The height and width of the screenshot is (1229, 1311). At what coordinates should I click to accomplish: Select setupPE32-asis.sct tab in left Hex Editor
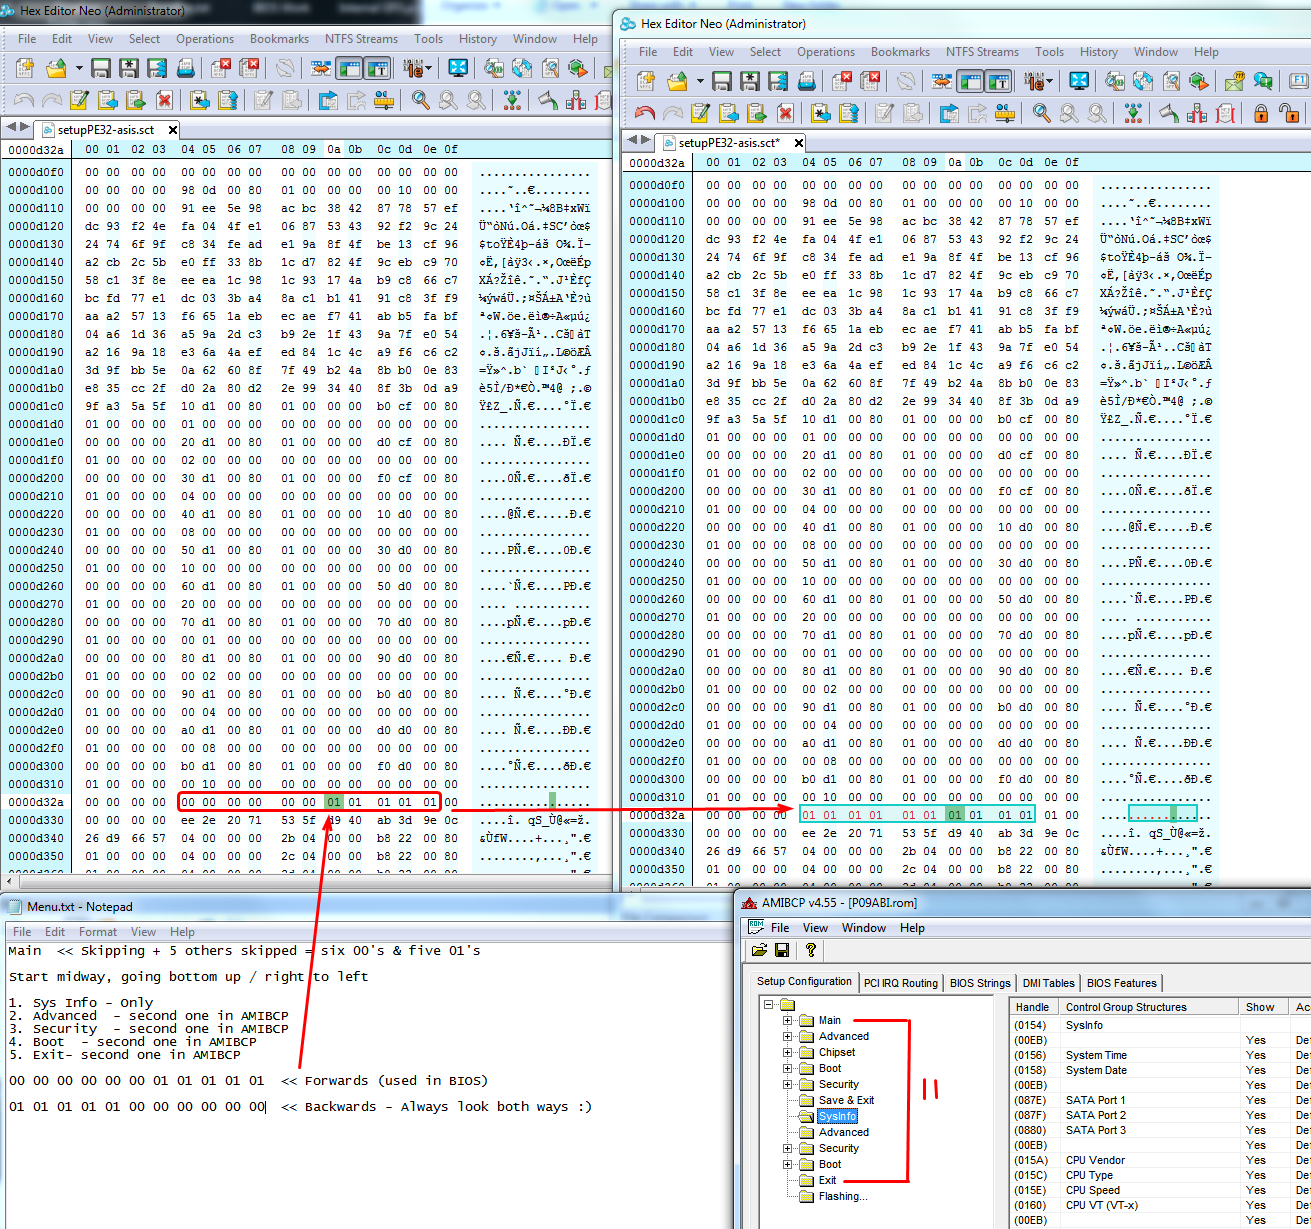point(105,130)
